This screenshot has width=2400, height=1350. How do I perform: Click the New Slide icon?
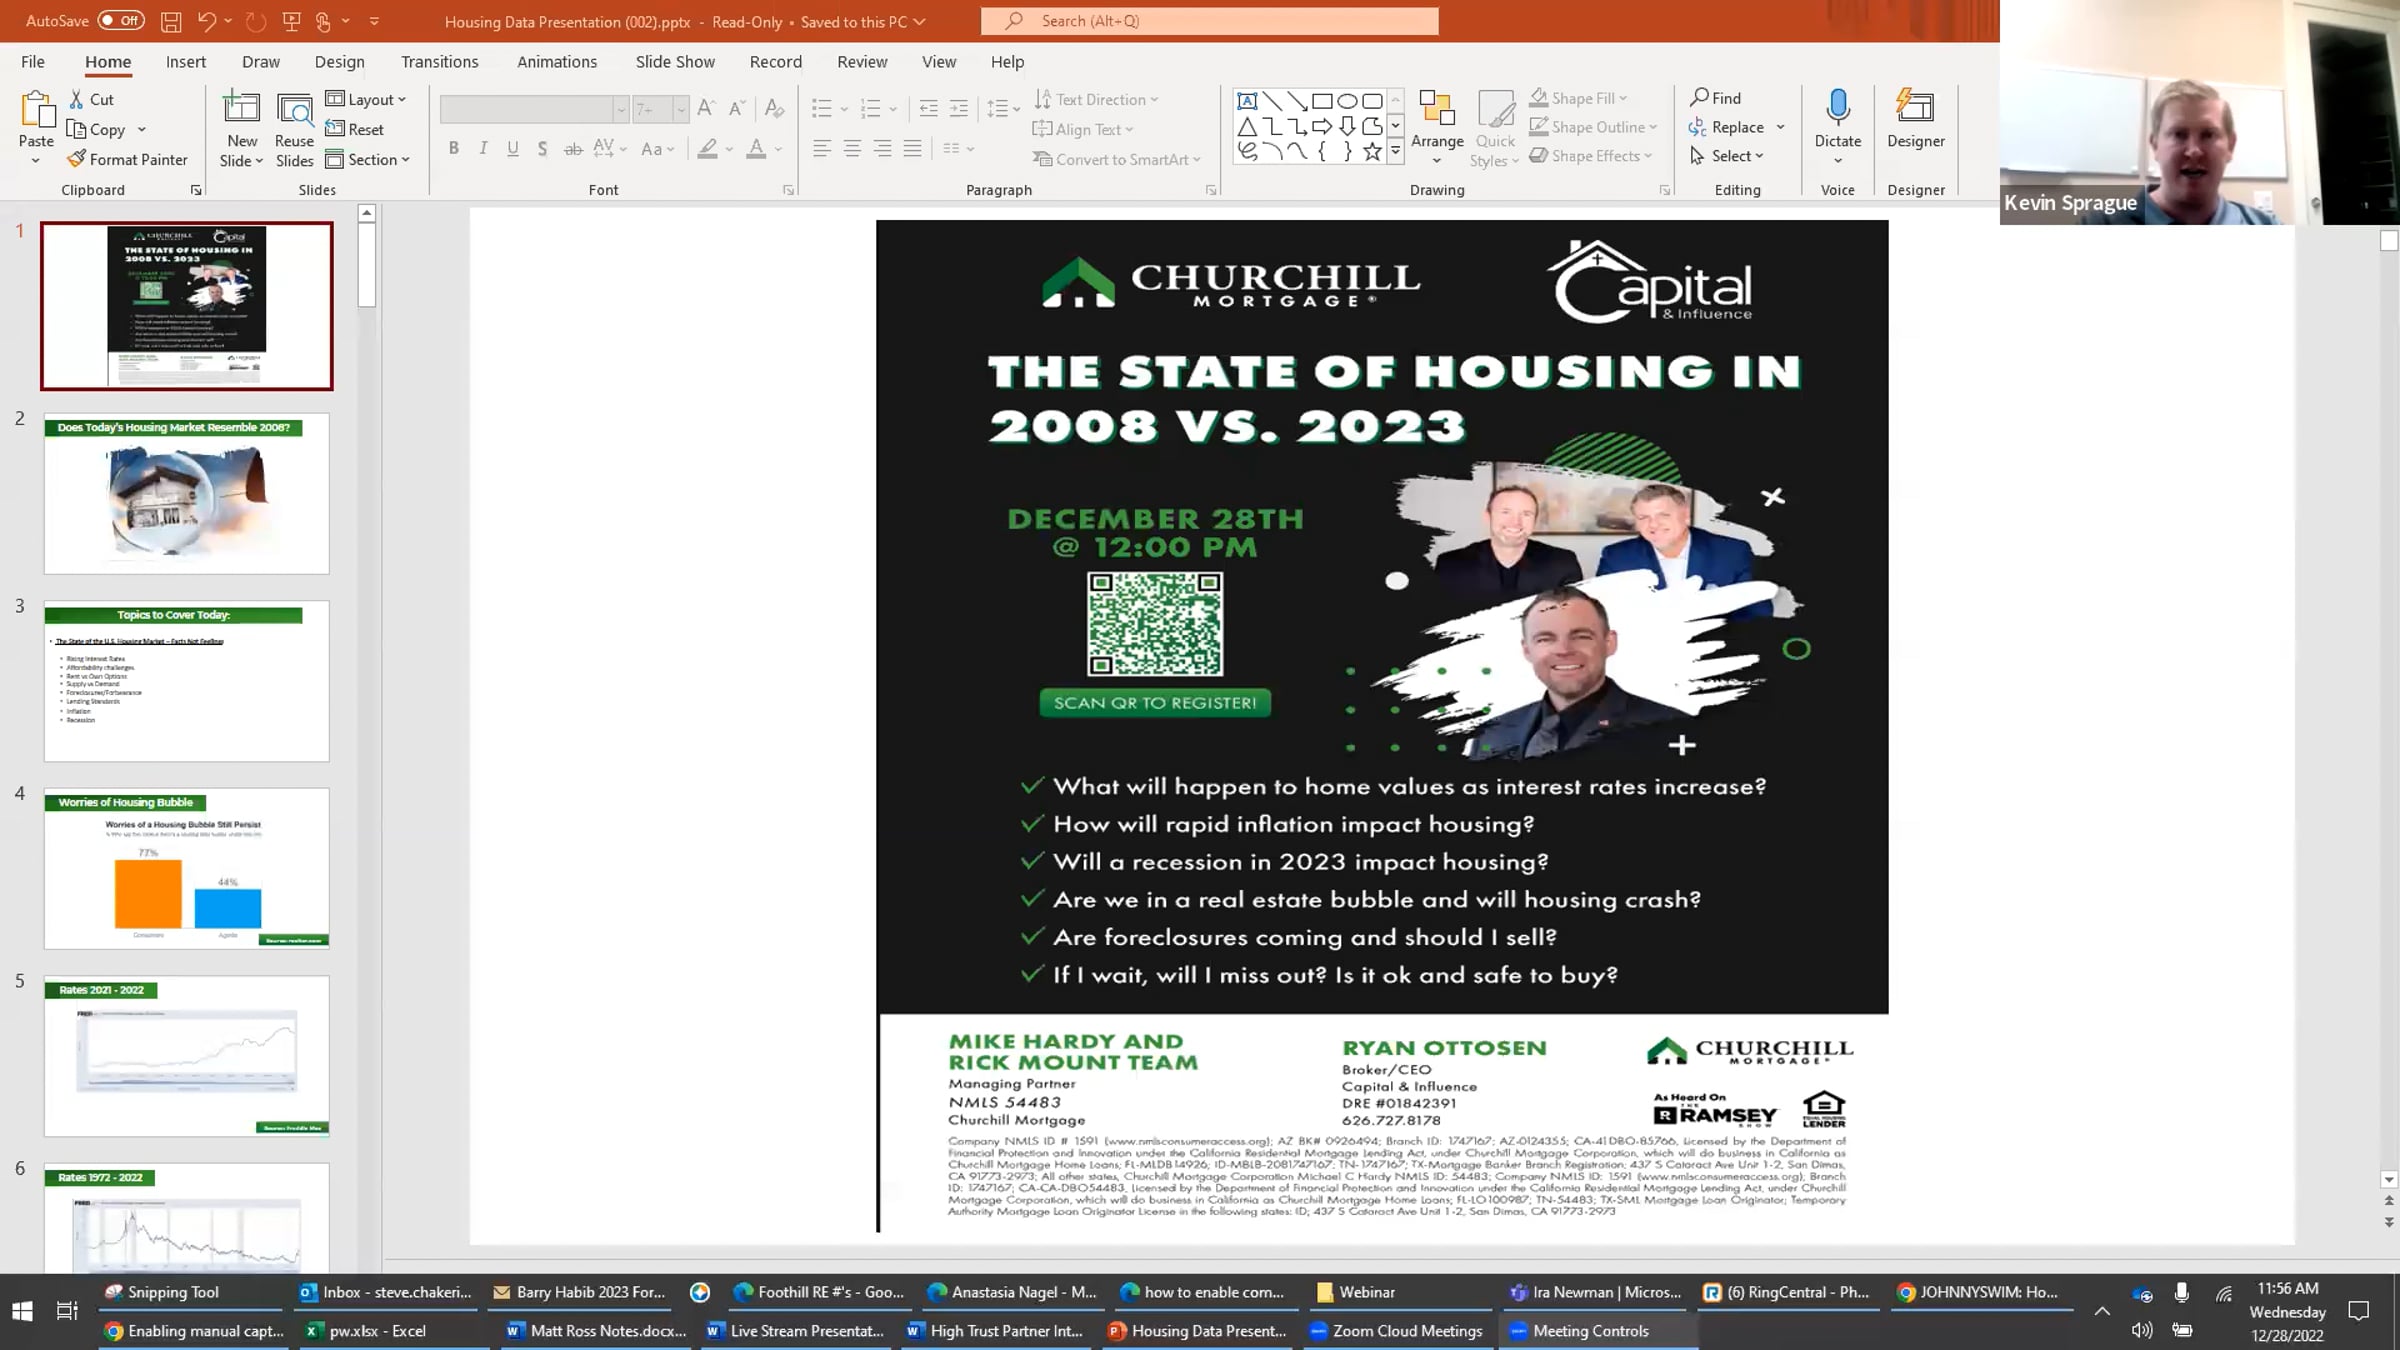pos(241,108)
